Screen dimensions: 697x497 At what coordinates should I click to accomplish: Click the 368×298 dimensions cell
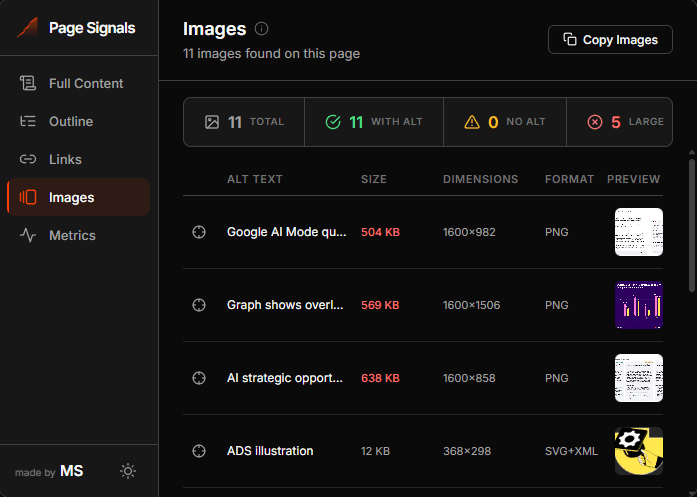467,451
